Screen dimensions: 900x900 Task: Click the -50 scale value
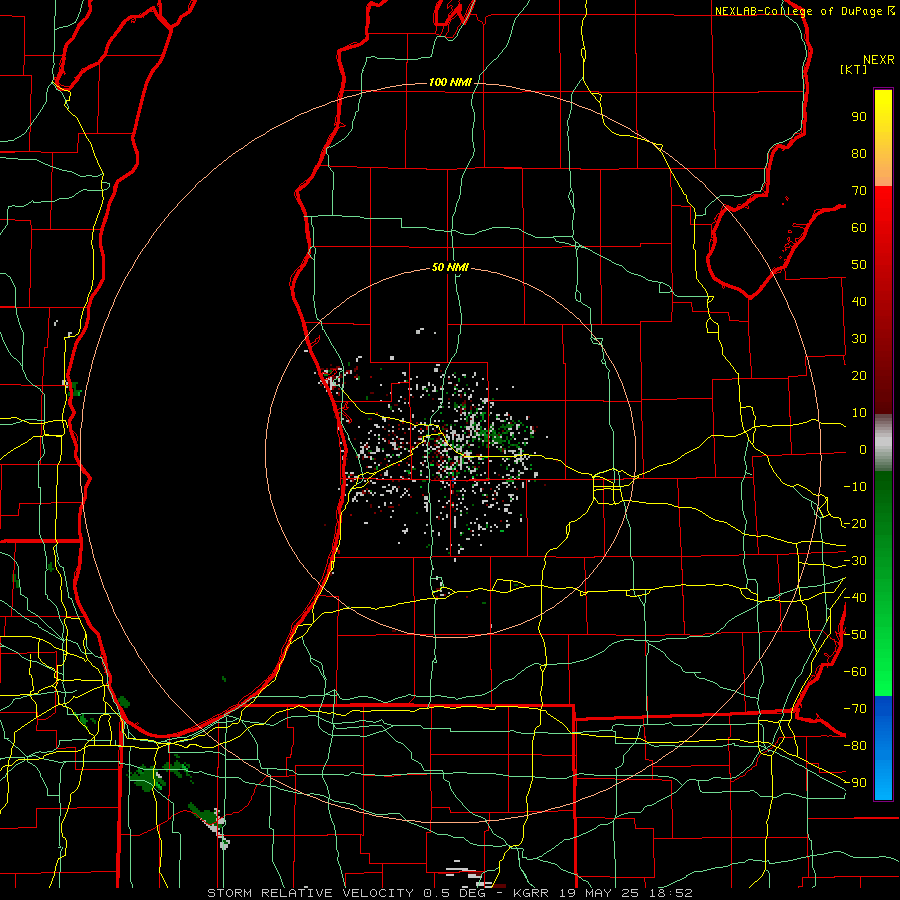tap(855, 635)
